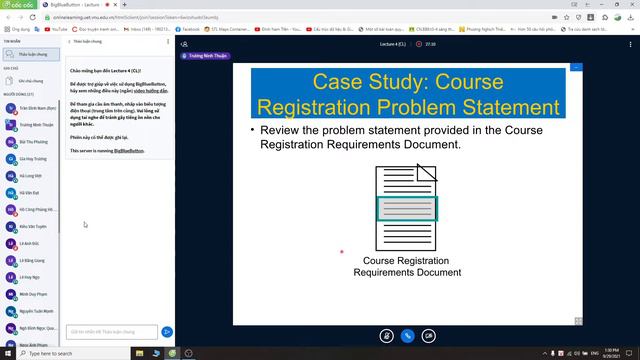
Task: Open the Windows Start menu
Action: coord(8,353)
